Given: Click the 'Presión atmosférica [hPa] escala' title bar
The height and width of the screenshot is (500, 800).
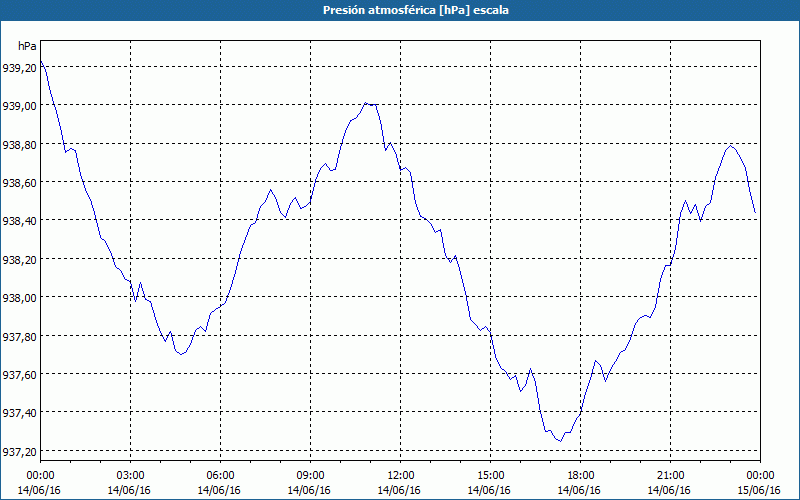Looking at the screenshot, I should pos(400,10).
